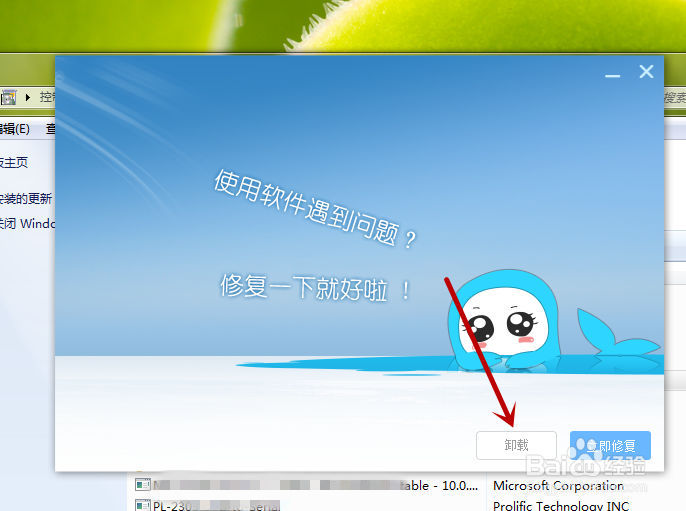This screenshot has height=511, width=686.
Task: Click the 关闭 Windows features link
Action: [x=28, y=224]
